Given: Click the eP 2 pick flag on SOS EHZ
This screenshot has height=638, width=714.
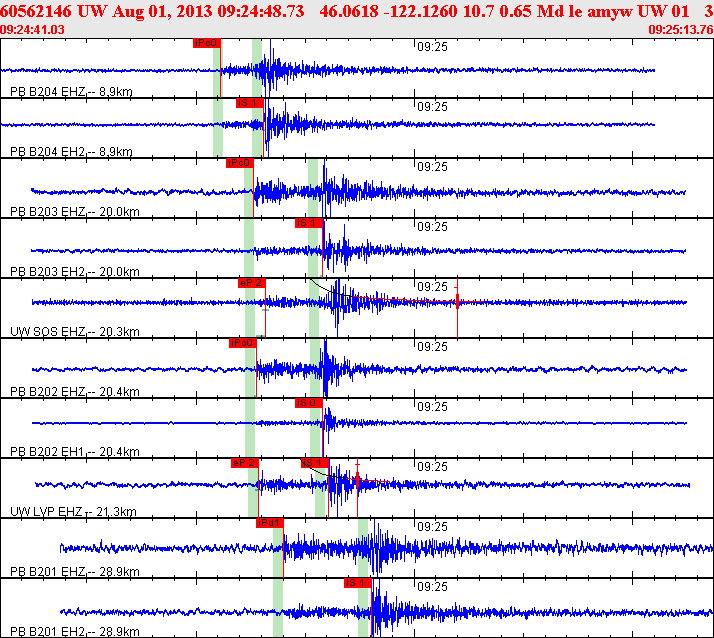Looking at the screenshot, I should pyautogui.click(x=252, y=283).
